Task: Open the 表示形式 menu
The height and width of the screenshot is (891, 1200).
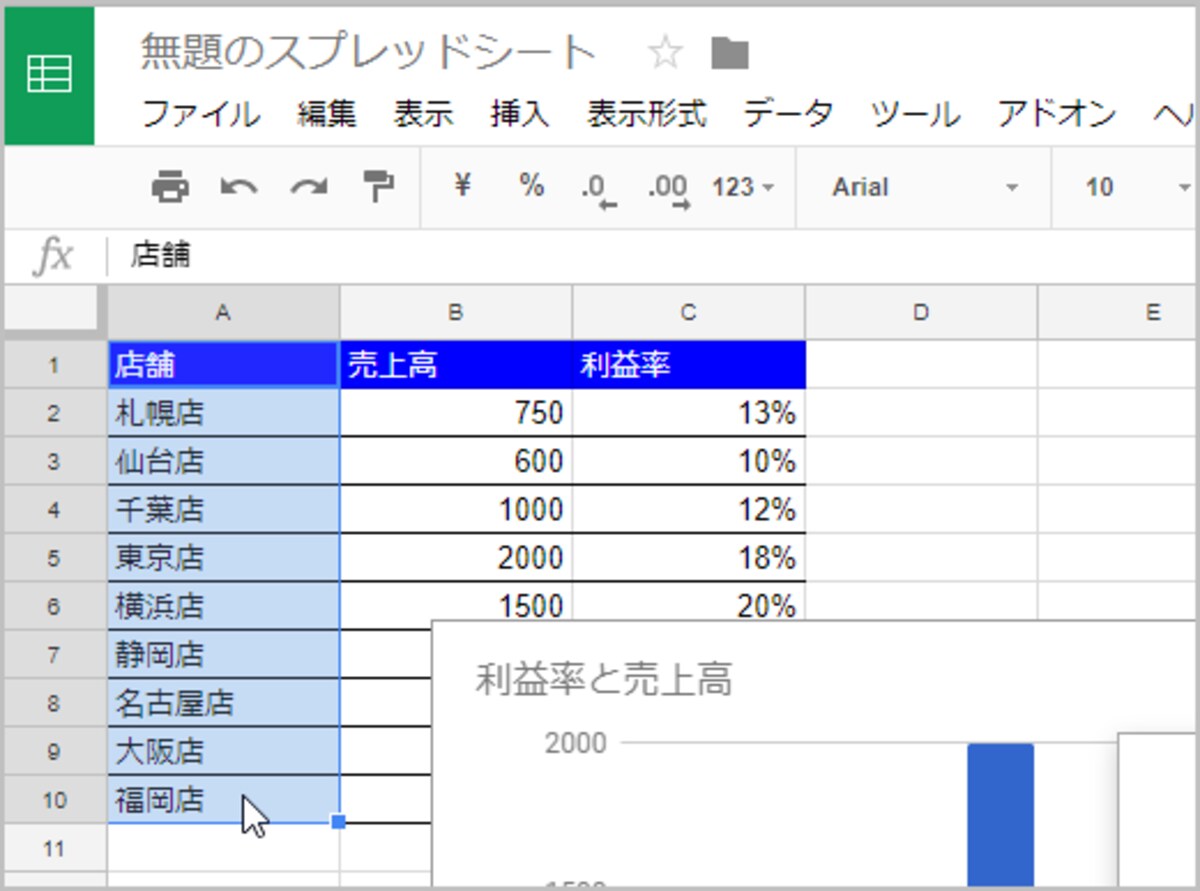Action: pos(646,114)
